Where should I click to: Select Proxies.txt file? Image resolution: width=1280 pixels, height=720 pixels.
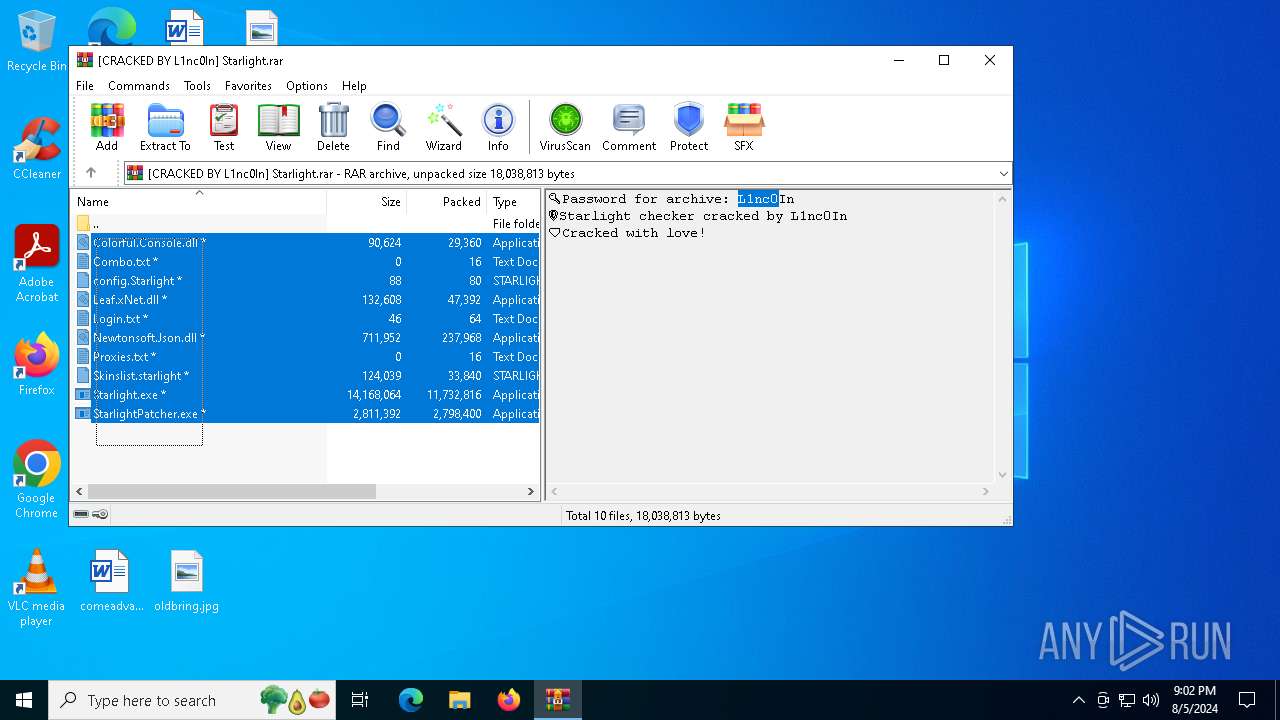(305, 357)
